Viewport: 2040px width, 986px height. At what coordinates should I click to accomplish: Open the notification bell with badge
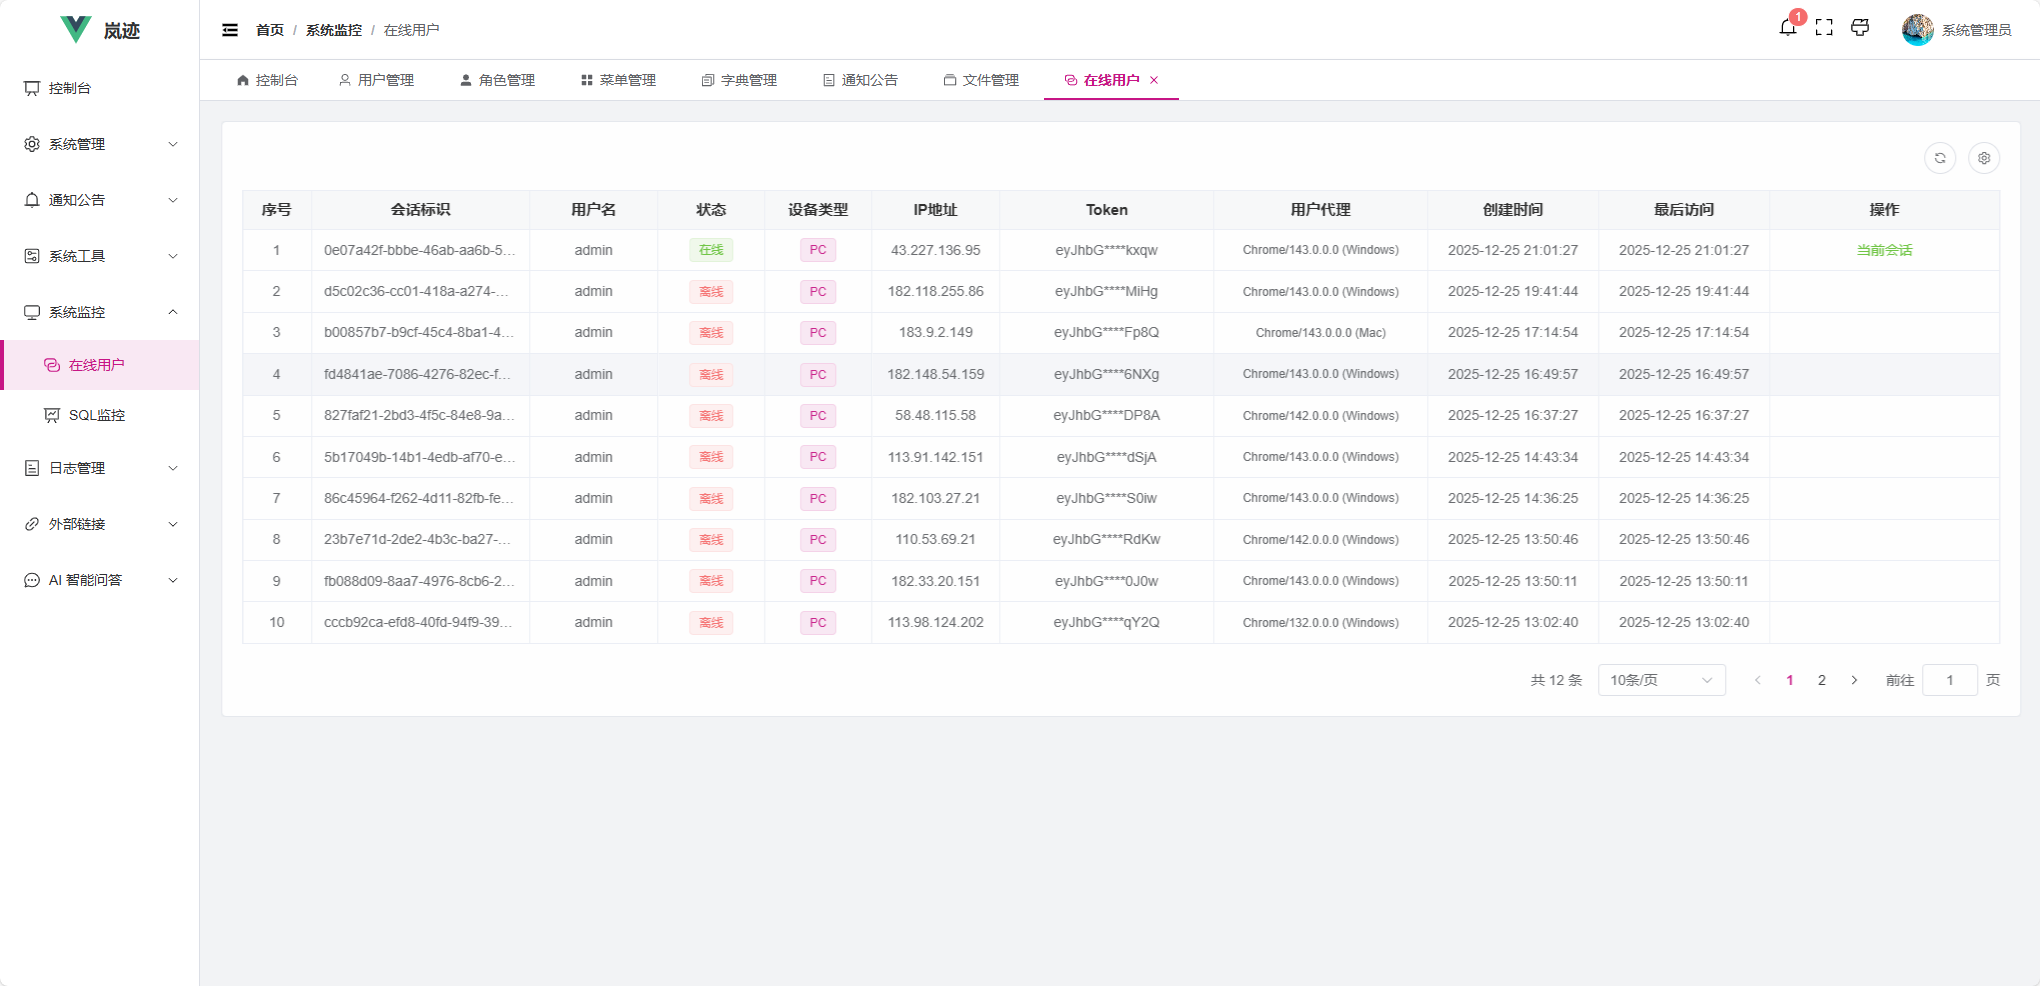point(1788,28)
